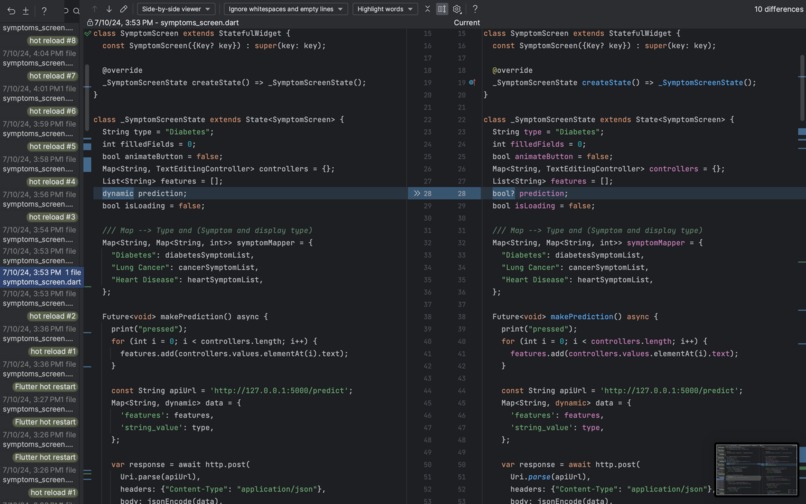Open diff settings gear icon
This screenshot has width=806, height=504.
click(x=456, y=9)
